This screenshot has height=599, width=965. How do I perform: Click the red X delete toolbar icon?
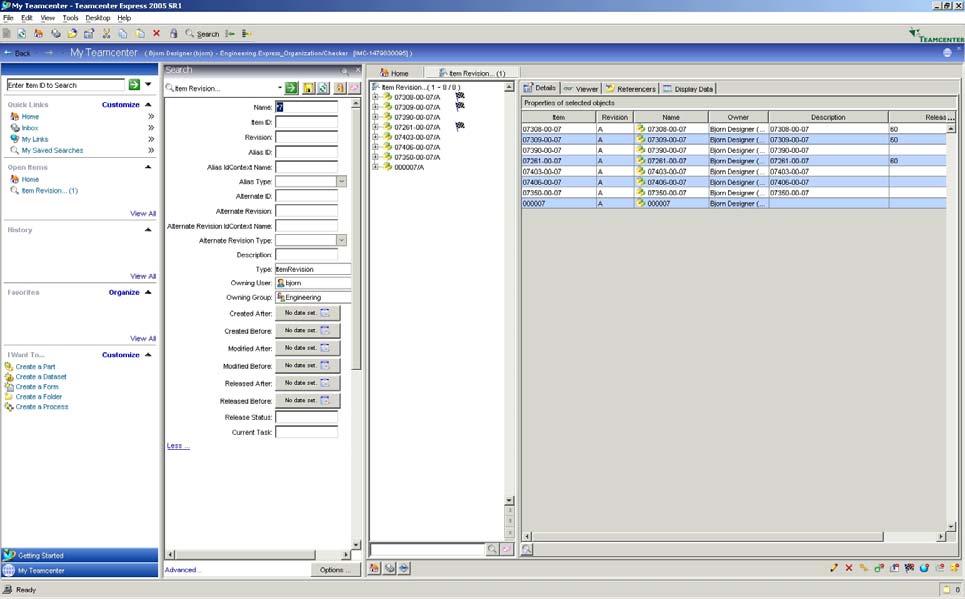pyautogui.click(x=156, y=34)
